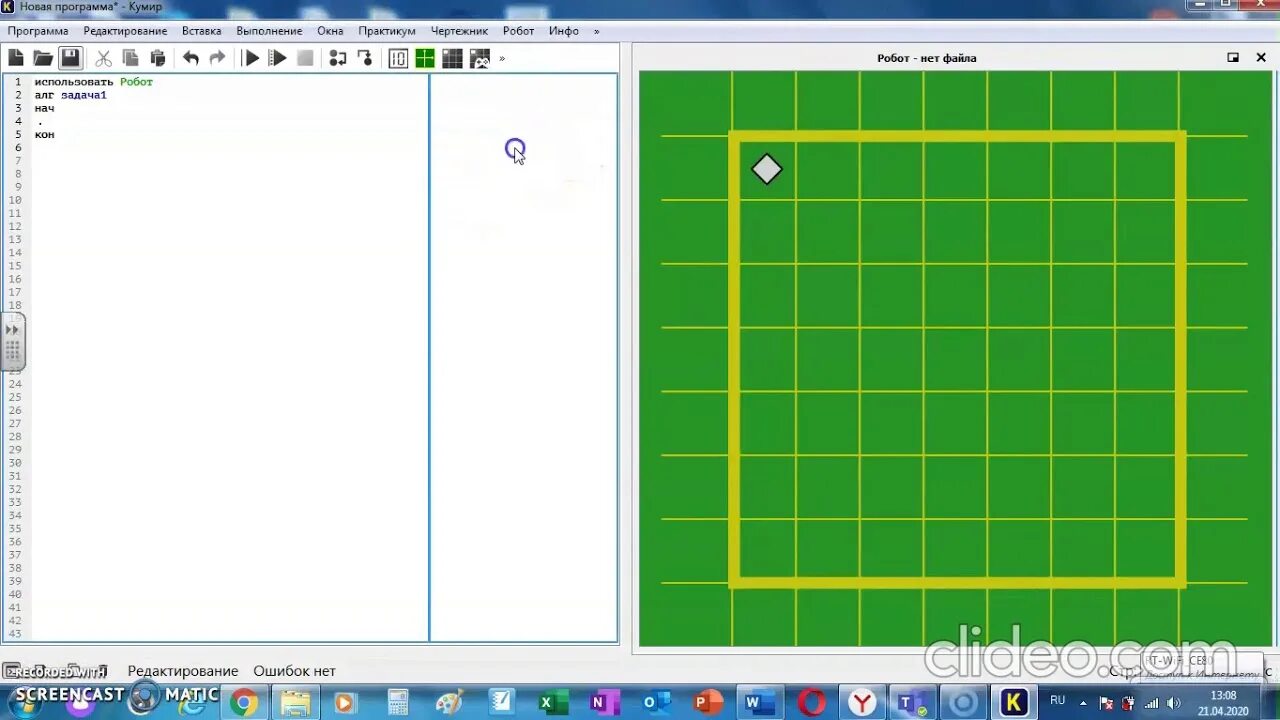
Task: Switch to Kumir in taskbar
Action: (1013, 703)
